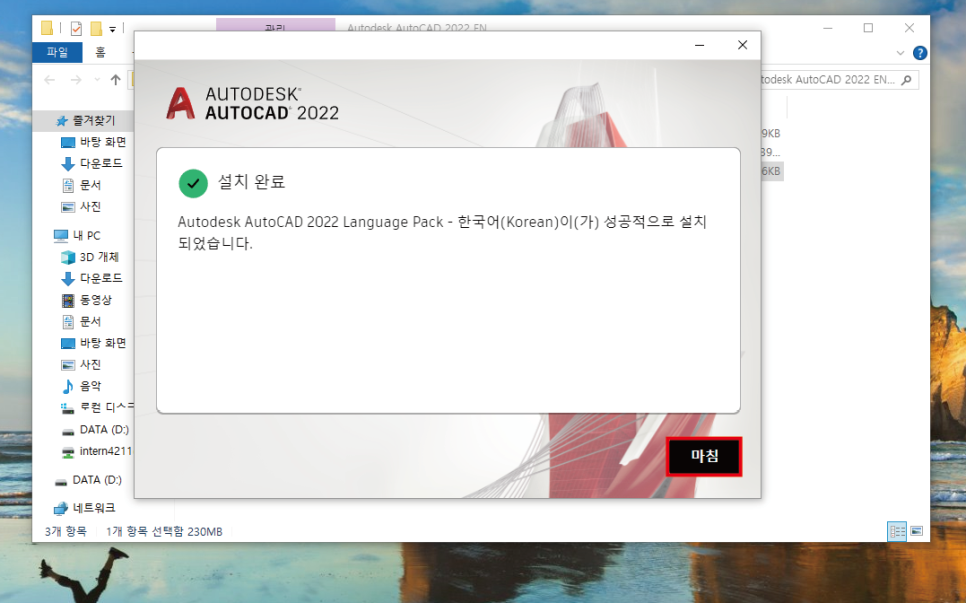Open 사진 under 내 PC

[81, 365]
